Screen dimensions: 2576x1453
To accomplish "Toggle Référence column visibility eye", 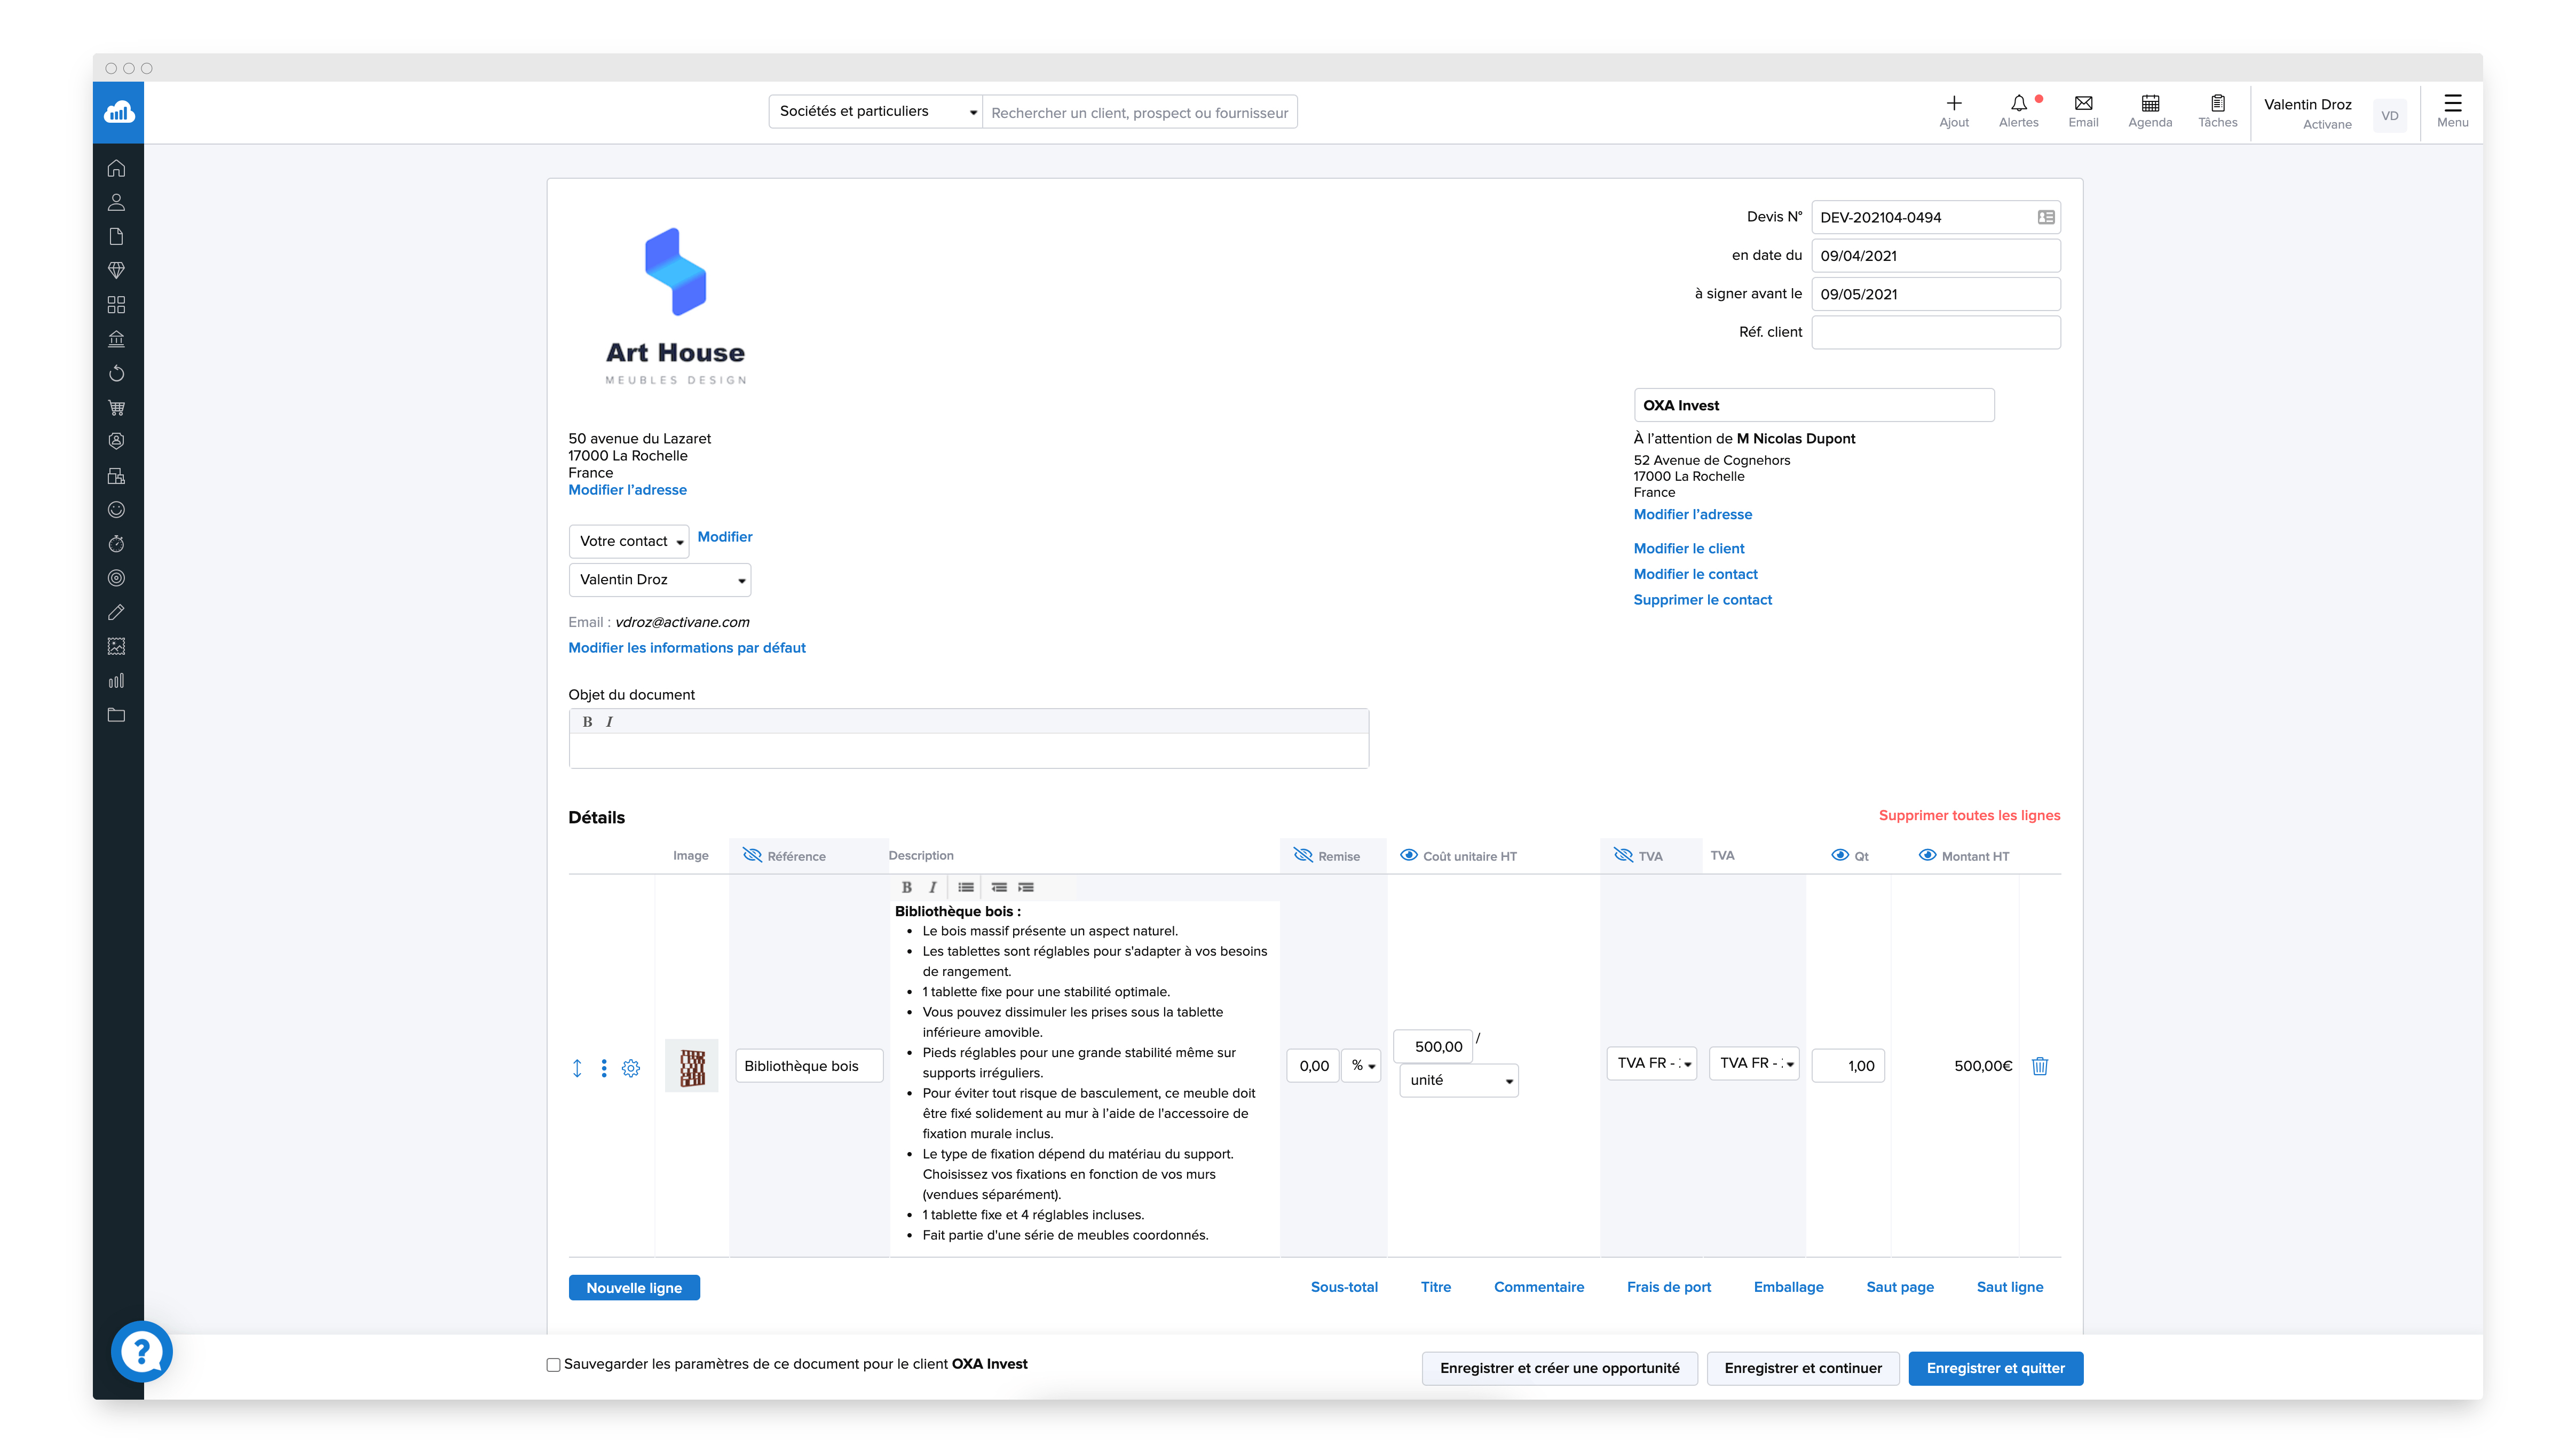I will point(752,855).
